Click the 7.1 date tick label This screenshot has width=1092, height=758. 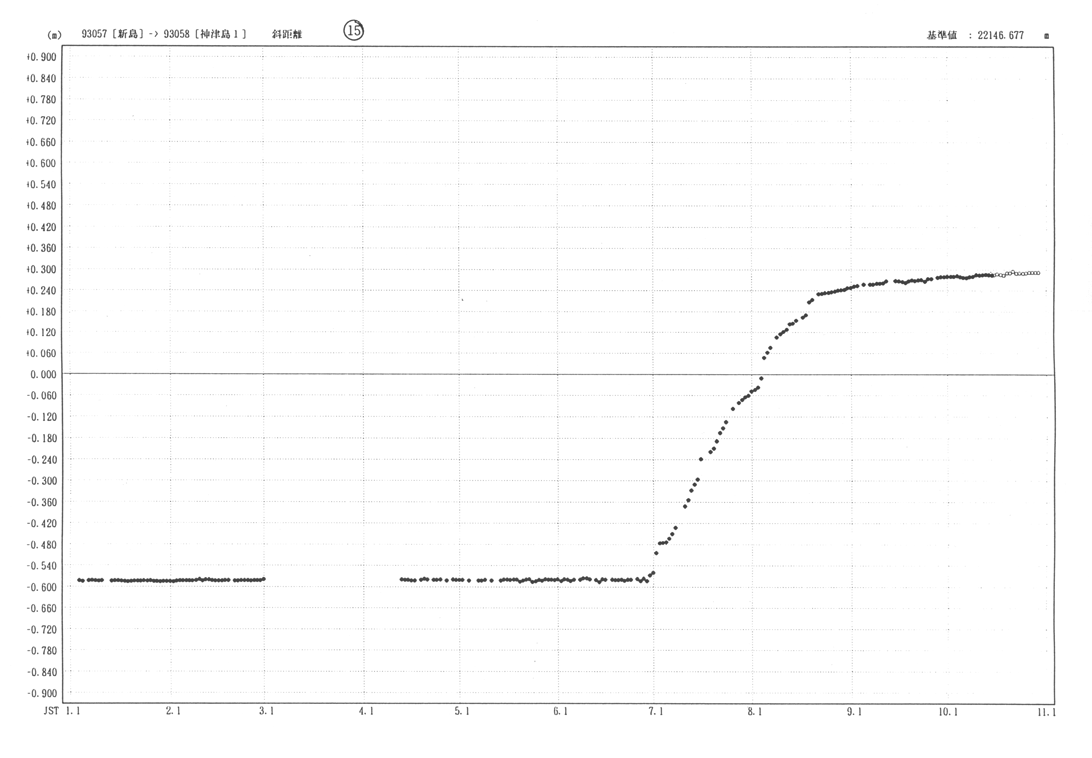tap(656, 711)
